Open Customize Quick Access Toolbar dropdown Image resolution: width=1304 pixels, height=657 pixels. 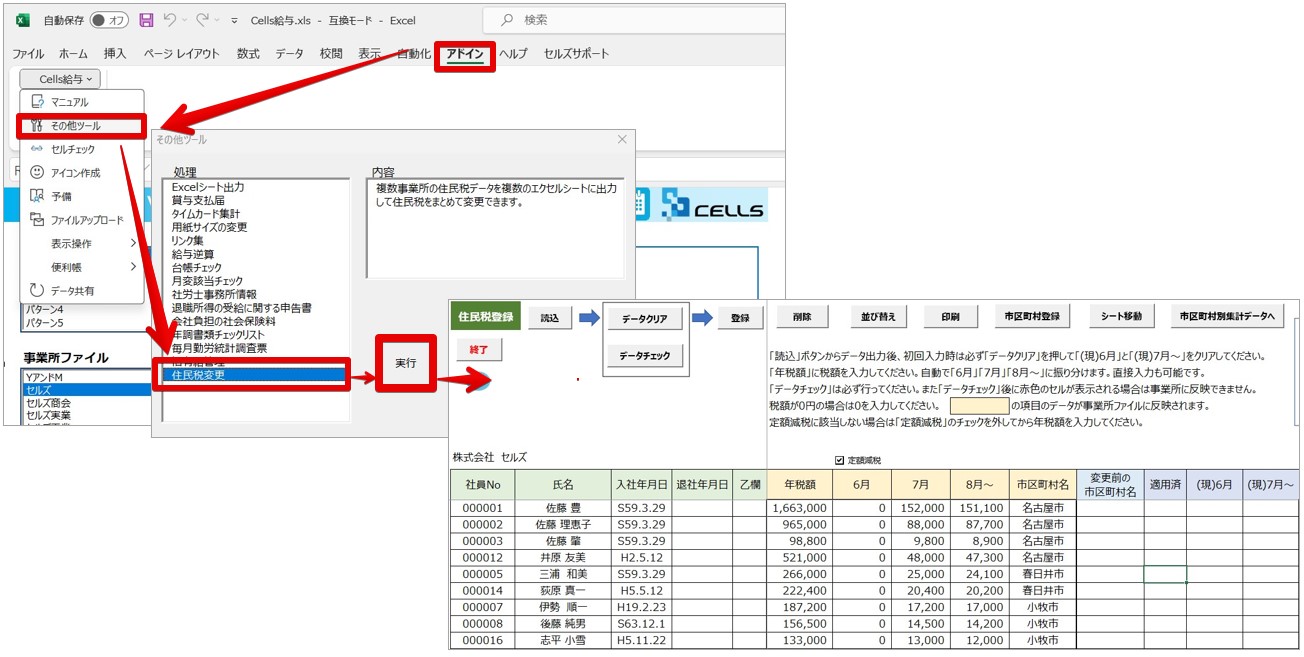[234, 21]
